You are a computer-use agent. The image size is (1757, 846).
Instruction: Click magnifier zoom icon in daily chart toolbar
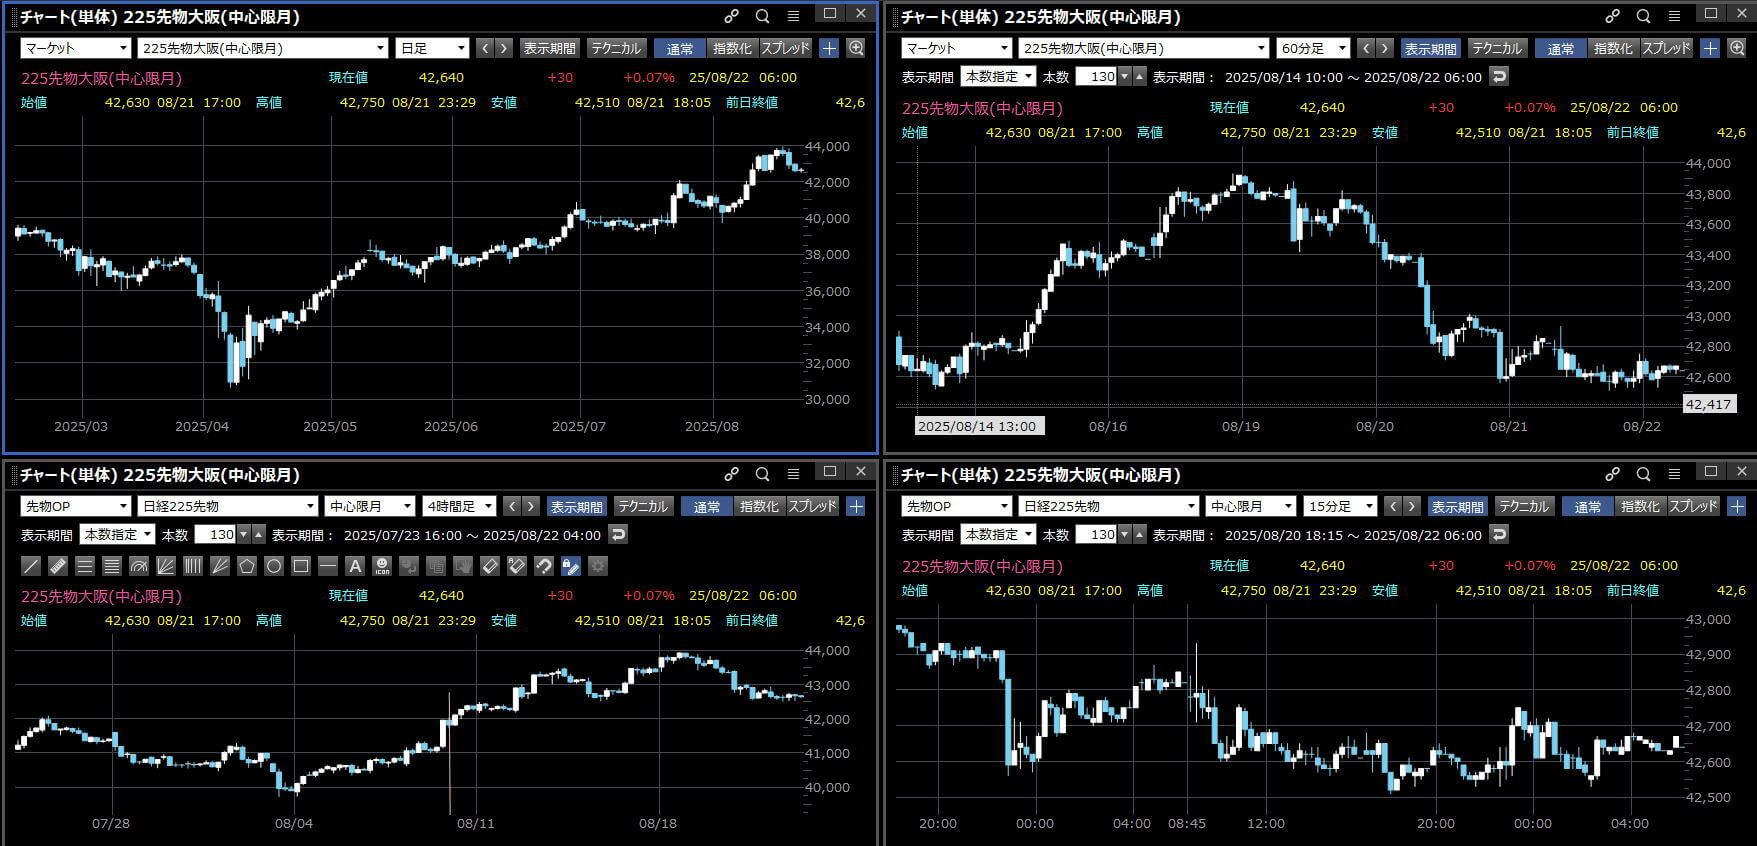(856, 48)
